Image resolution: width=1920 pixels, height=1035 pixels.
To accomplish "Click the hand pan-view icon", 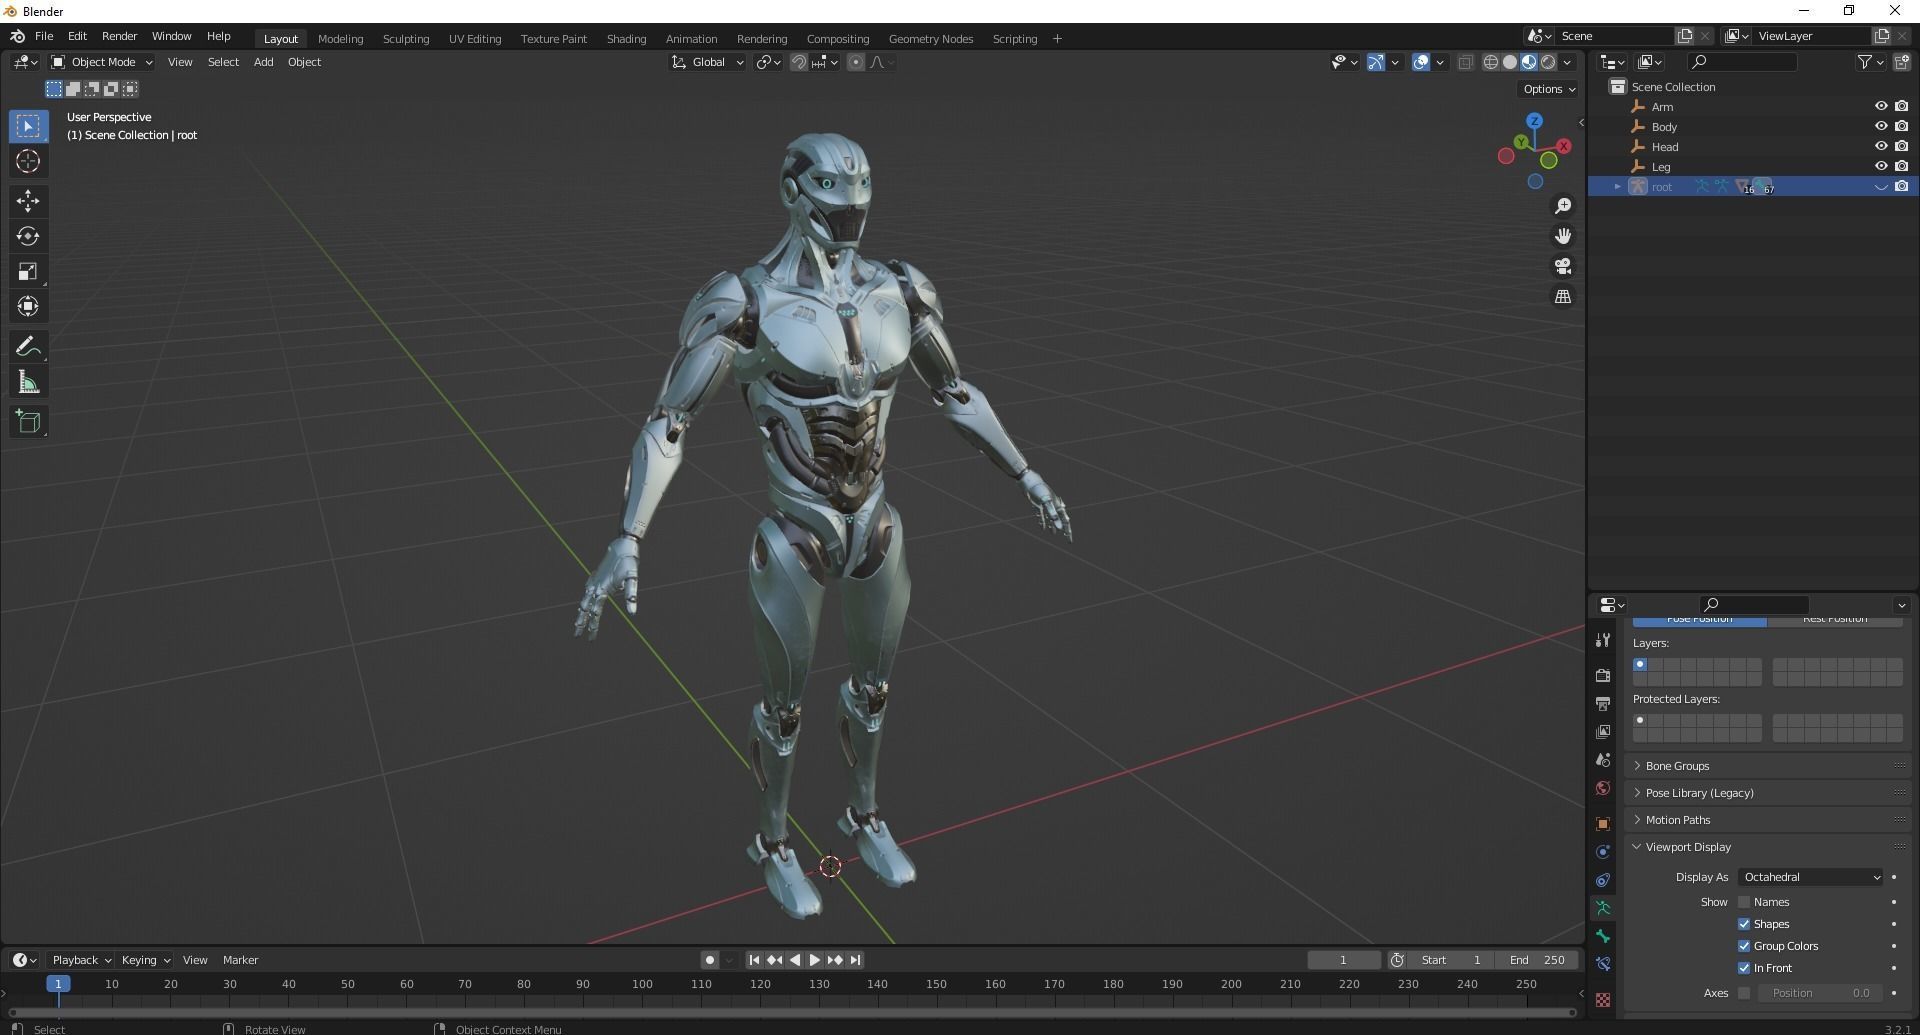I will (x=1563, y=236).
